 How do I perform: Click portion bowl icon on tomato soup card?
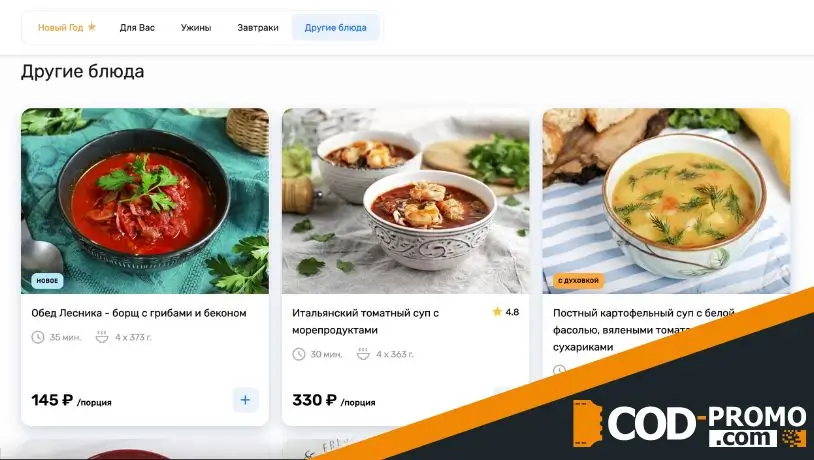(363, 355)
